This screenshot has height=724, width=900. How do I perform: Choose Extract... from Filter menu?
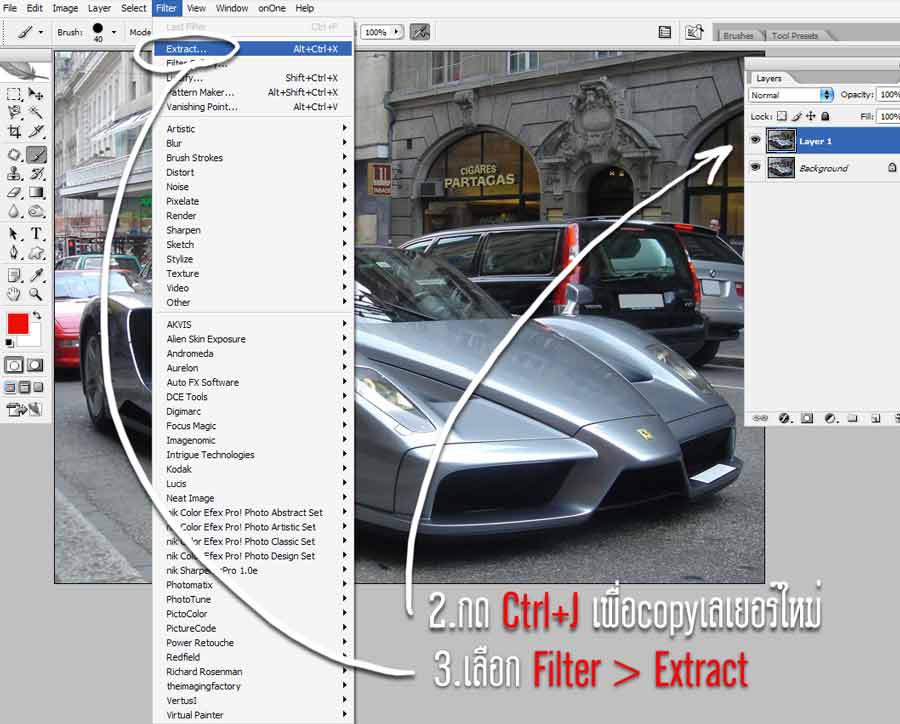253,49
